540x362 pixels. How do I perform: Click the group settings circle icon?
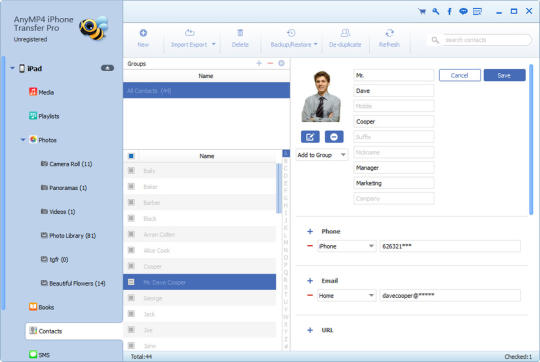(281, 63)
